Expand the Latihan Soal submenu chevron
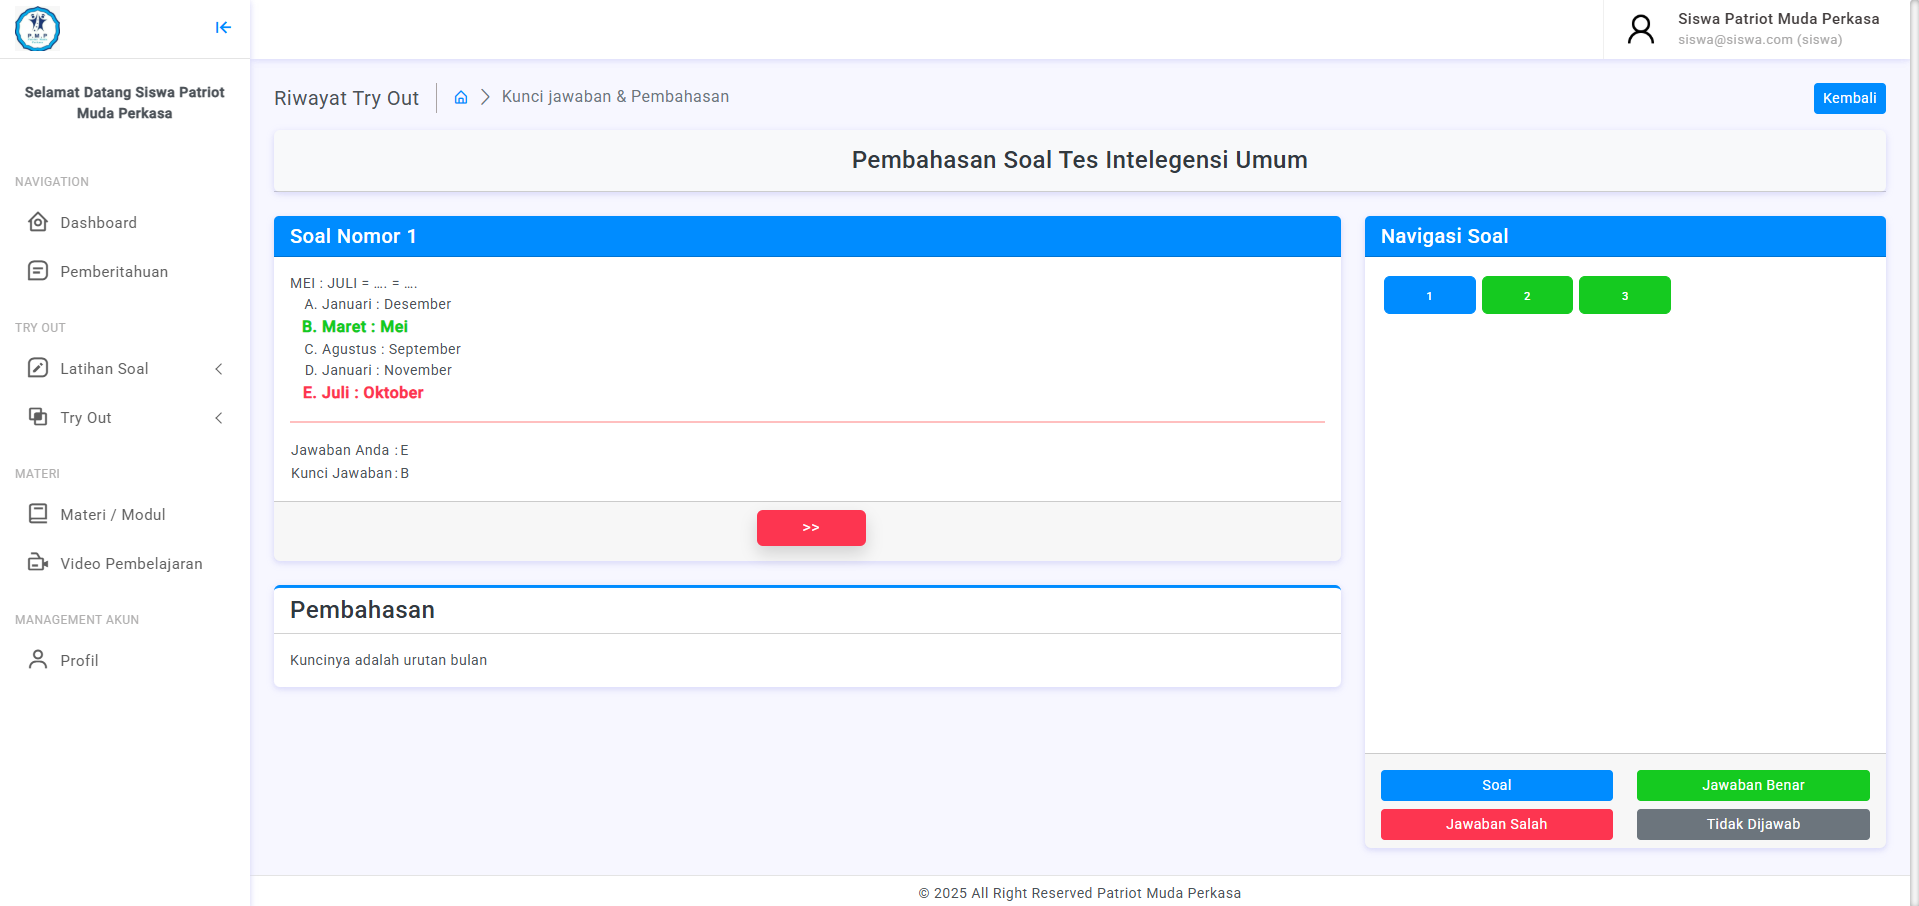This screenshot has height=906, width=1919. [x=219, y=369]
